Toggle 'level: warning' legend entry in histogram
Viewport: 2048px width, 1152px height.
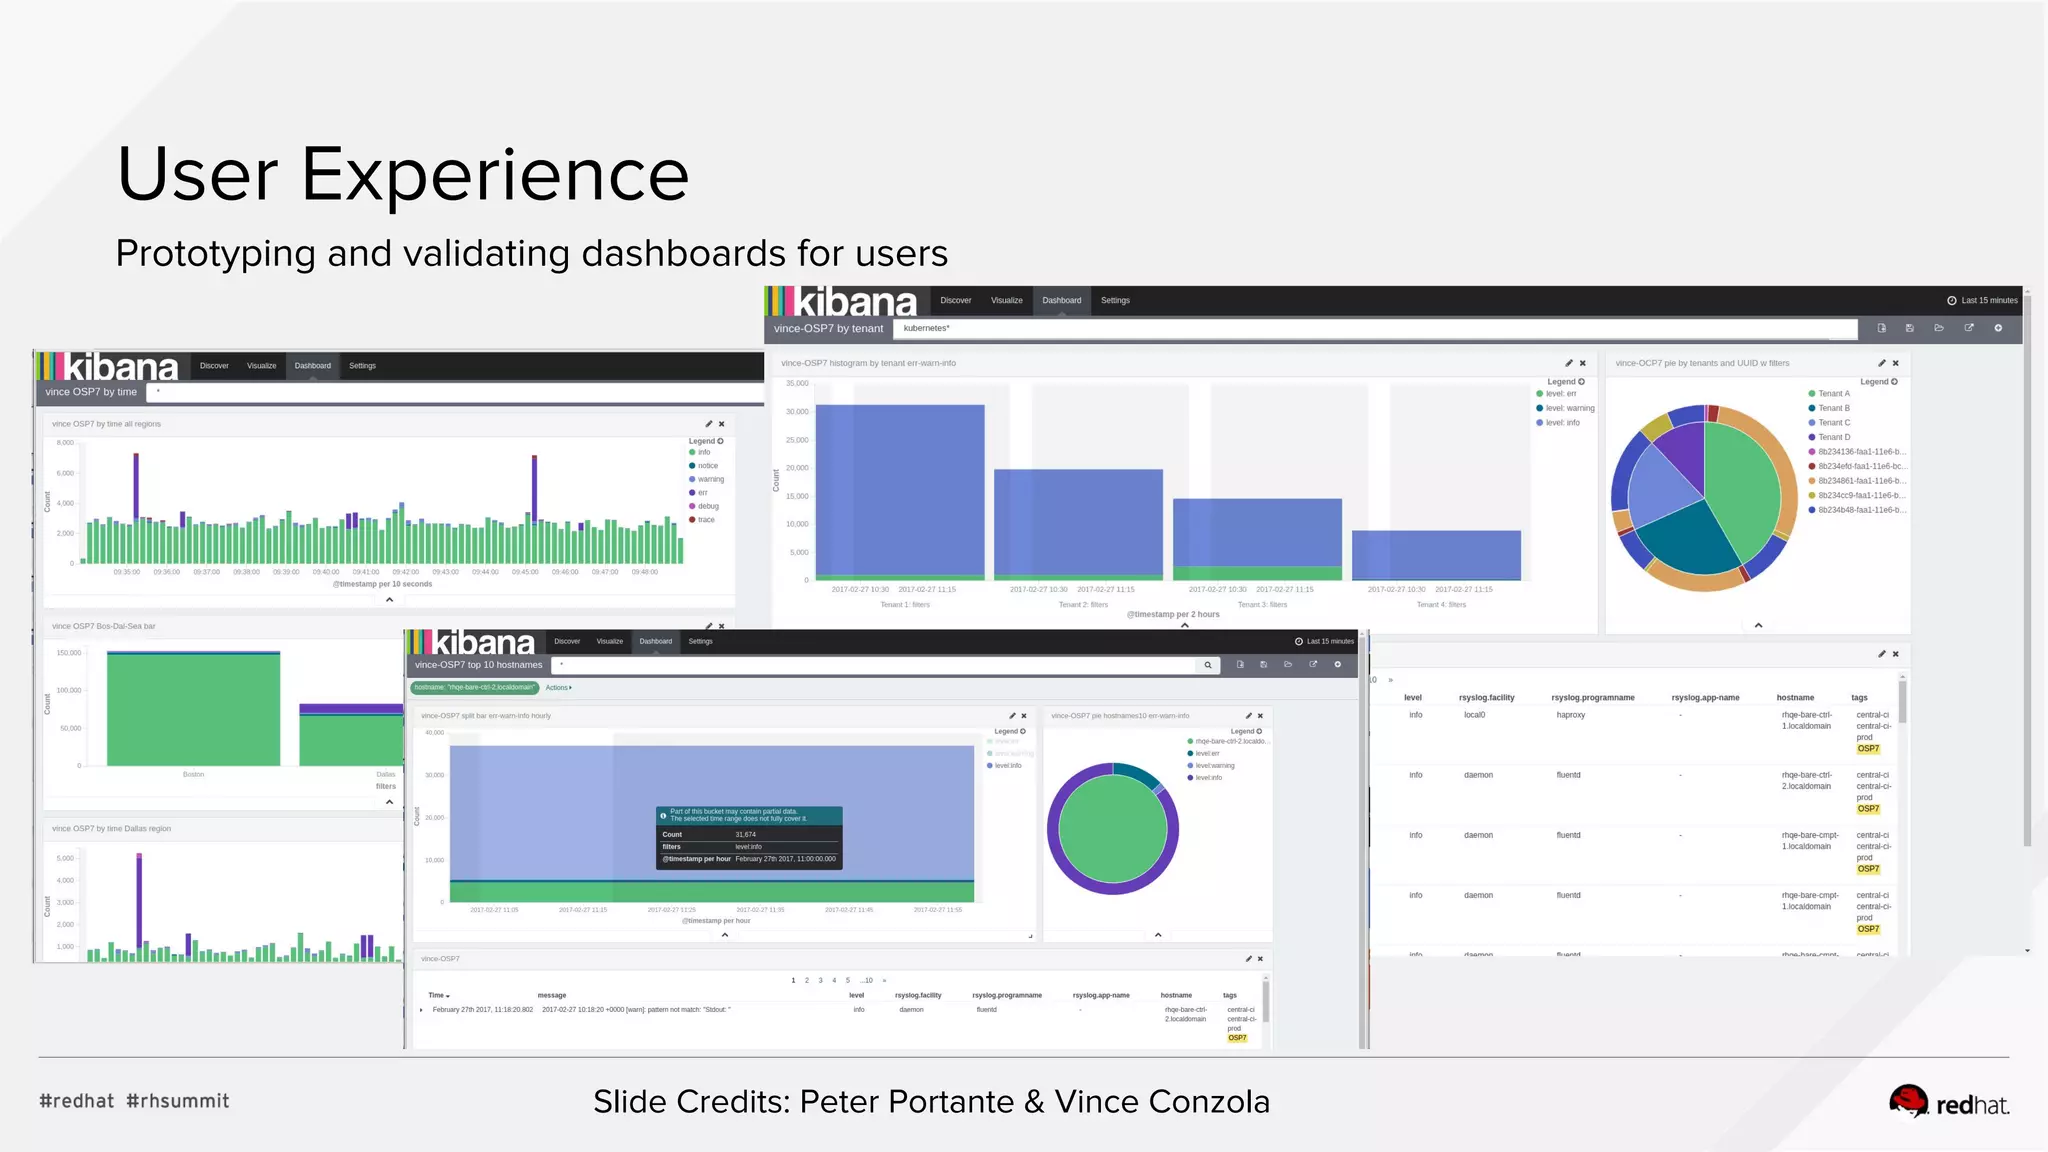click(x=1566, y=408)
